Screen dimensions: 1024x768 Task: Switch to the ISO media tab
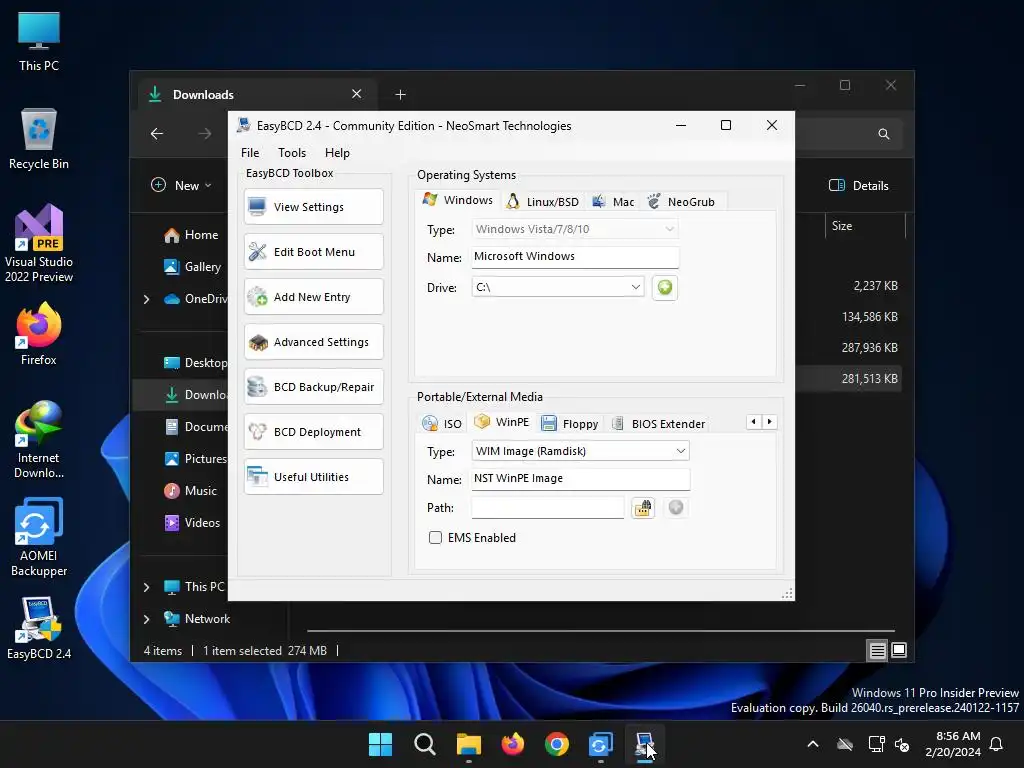pos(442,424)
